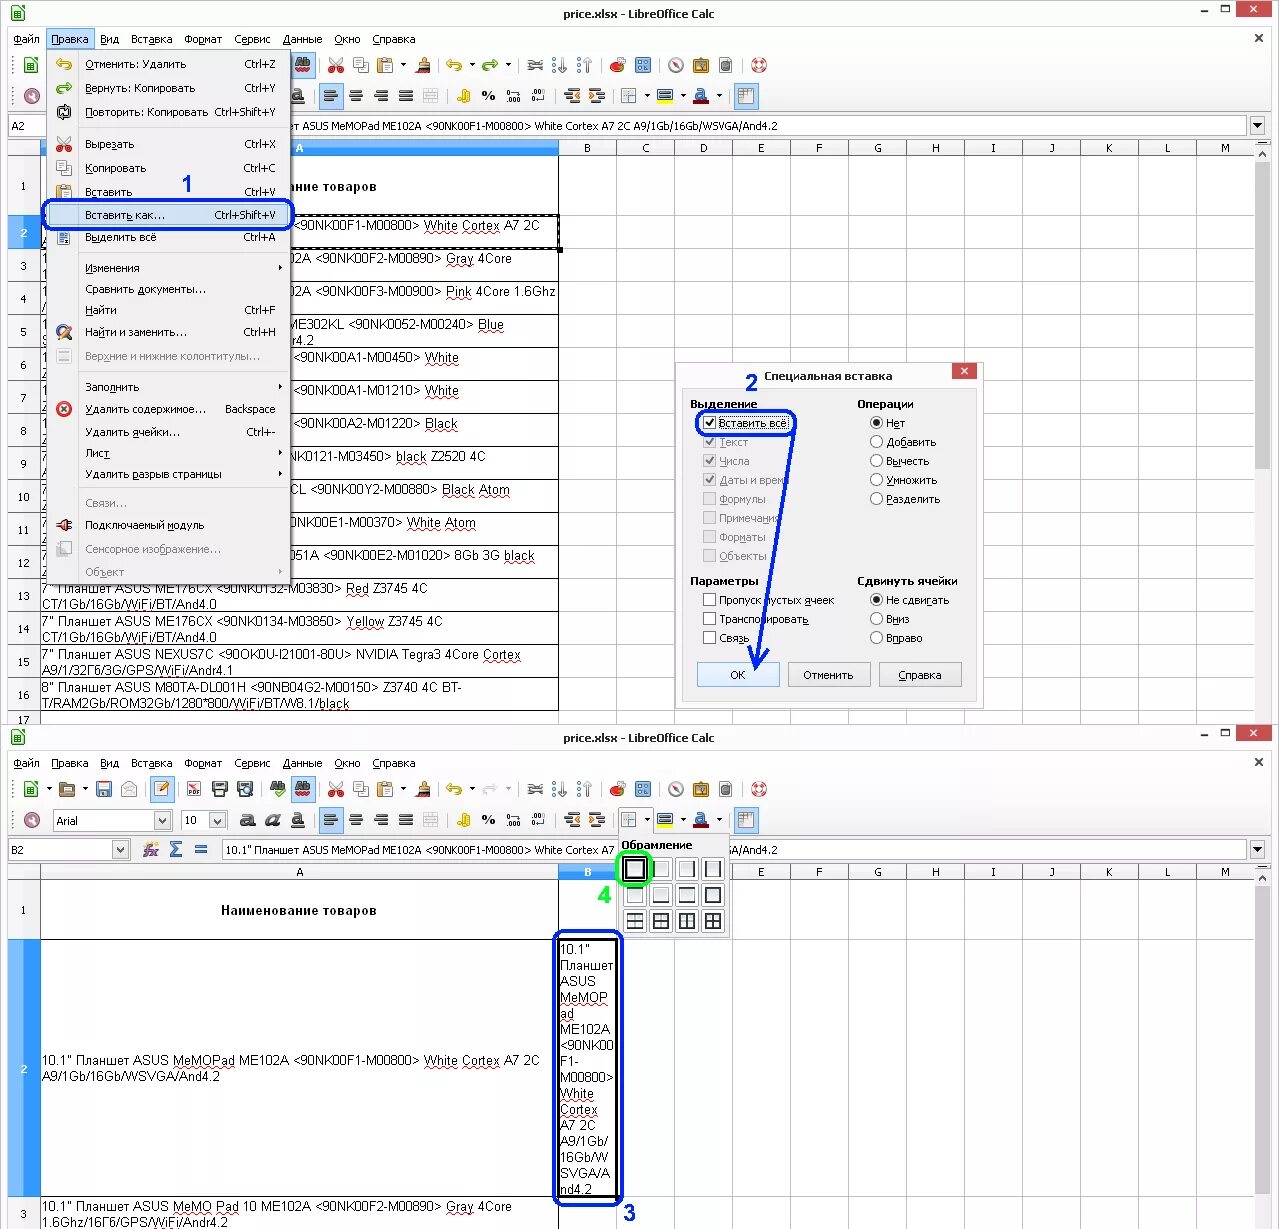This screenshot has height=1229, width=1279.
Task: Choose Вставить как... from Правка menu
Action: (x=167, y=215)
